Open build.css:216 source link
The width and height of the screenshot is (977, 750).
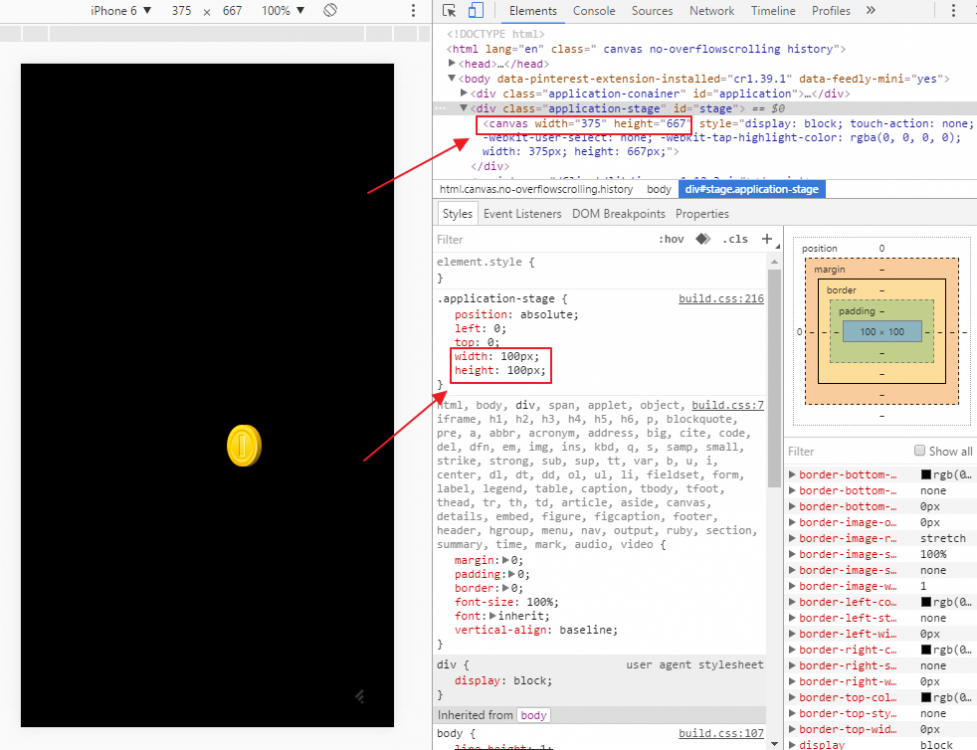tap(721, 298)
